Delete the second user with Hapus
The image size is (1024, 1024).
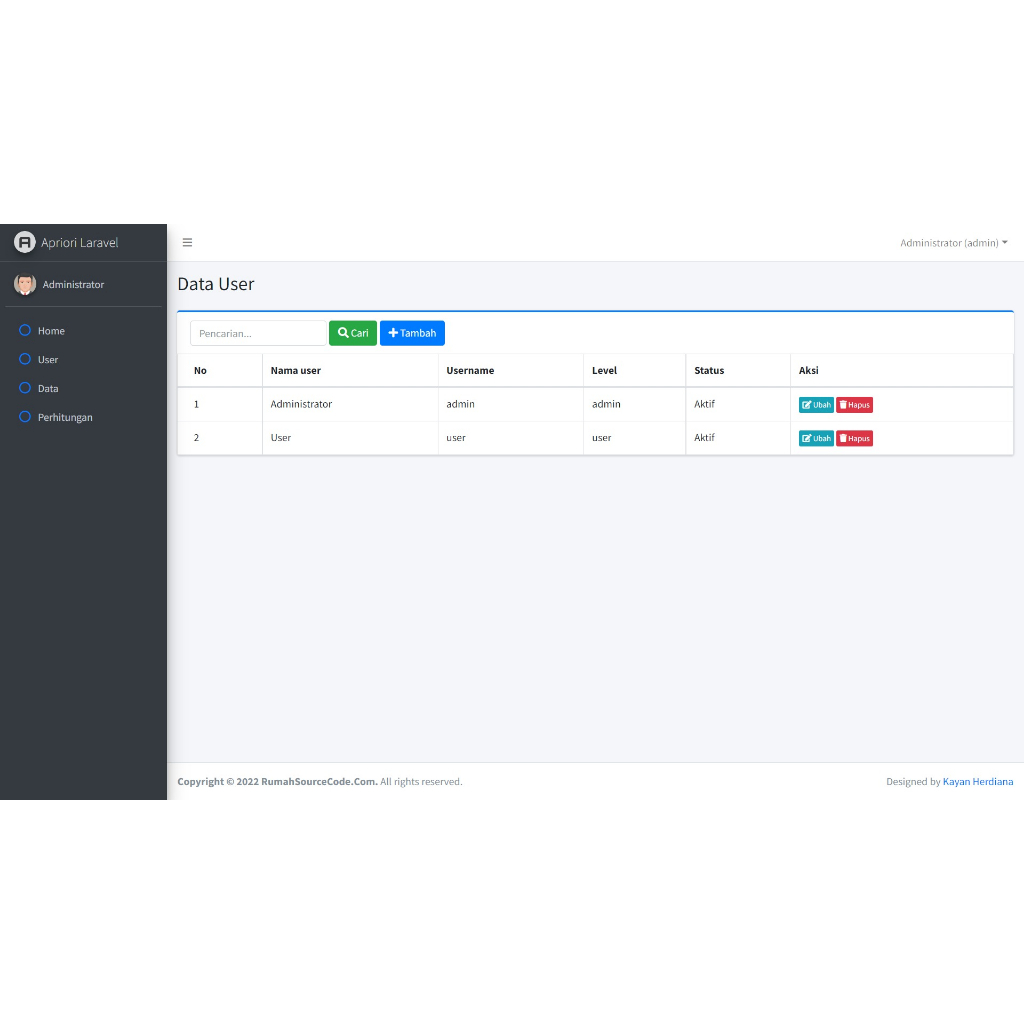(854, 438)
